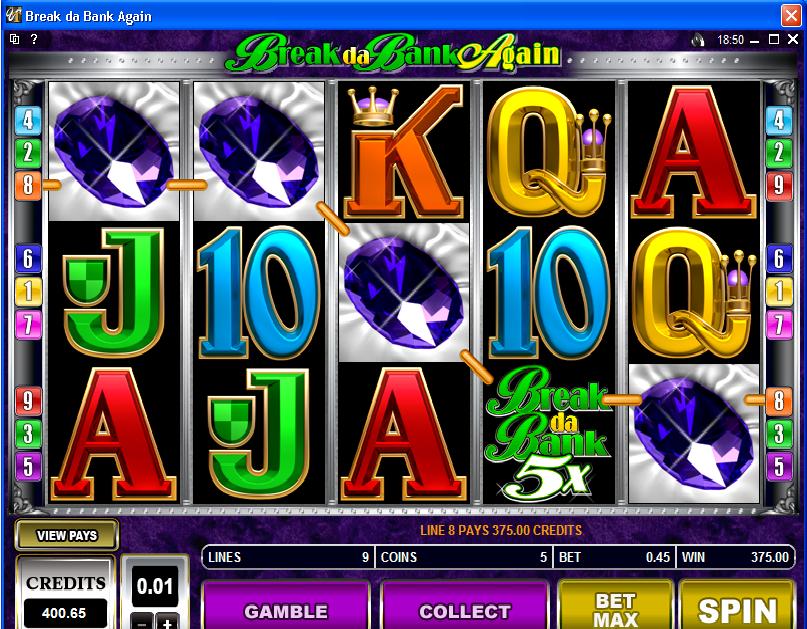Open the View Pays table
The image size is (807, 629).
(x=67, y=535)
